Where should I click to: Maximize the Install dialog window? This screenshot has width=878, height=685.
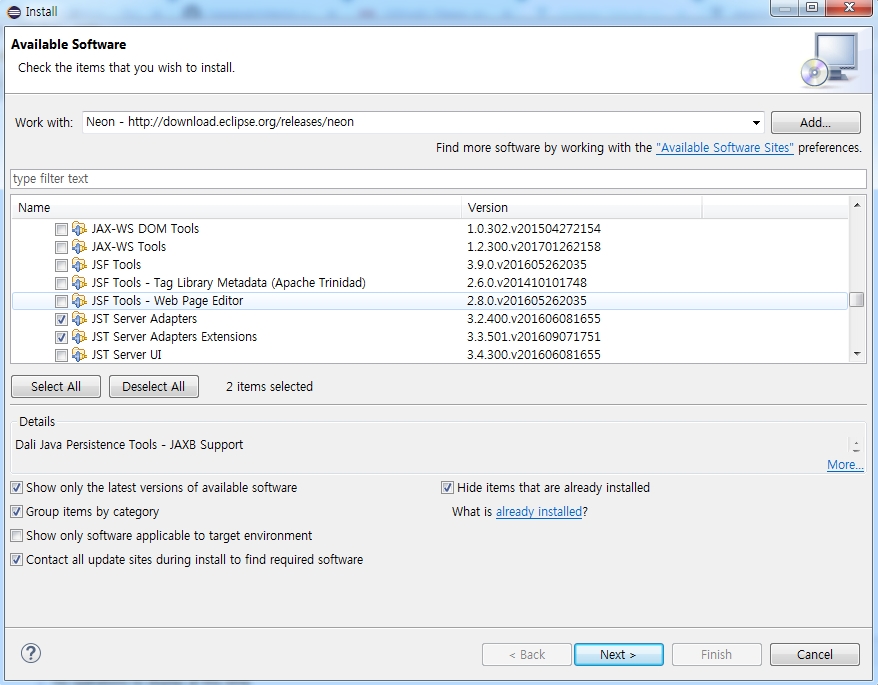(x=812, y=8)
